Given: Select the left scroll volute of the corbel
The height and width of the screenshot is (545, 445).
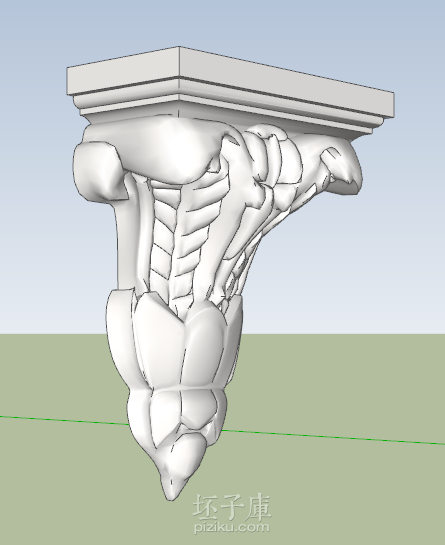Looking at the screenshot, I should pyautogui.click(x=98, y=170).
